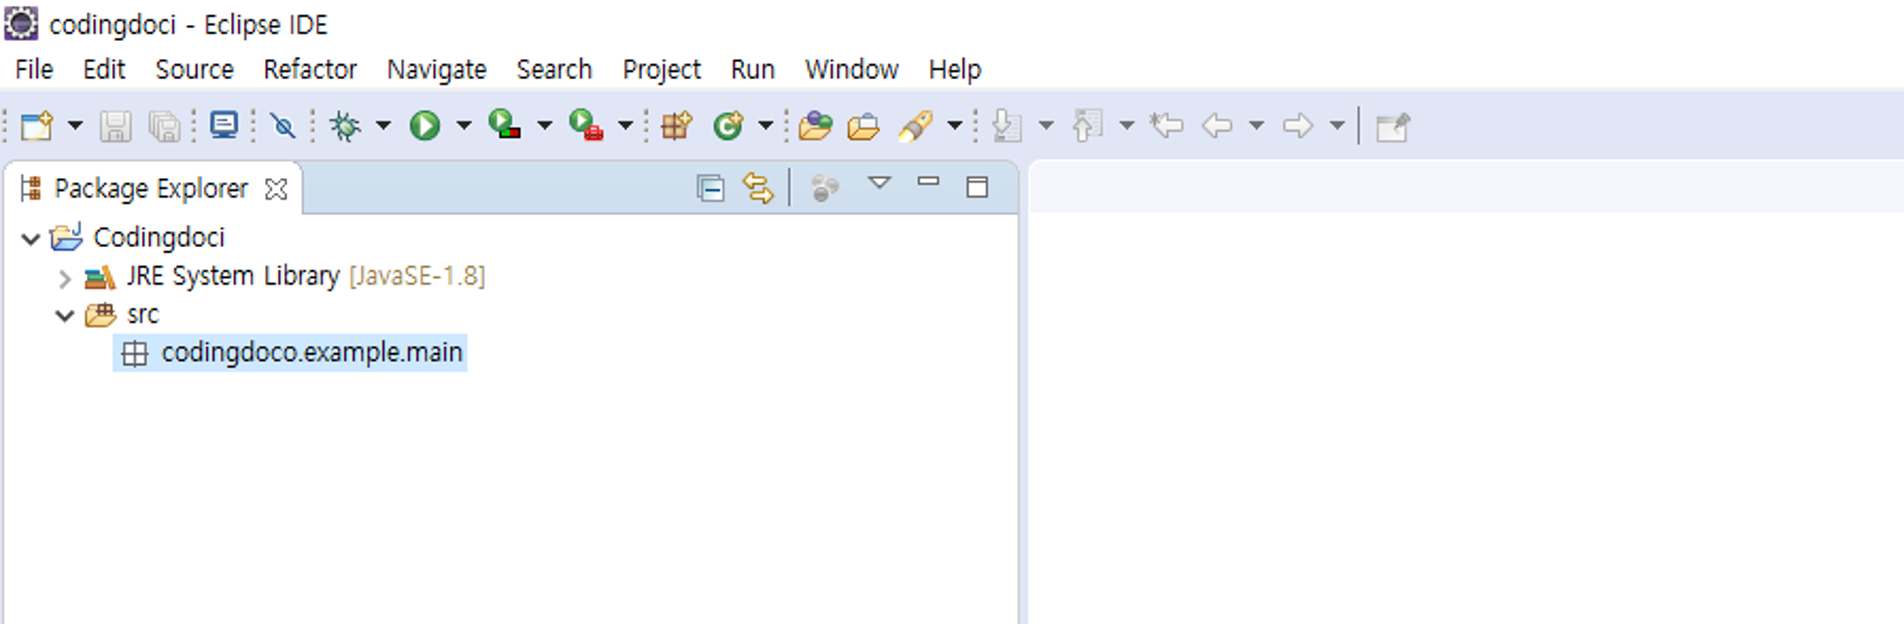Click the Open Task folder icon
Viewport: 1904px width, 624px height.
pos(863,126)
